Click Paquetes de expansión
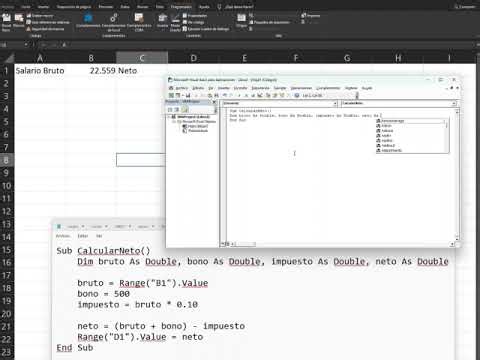 coord(269,22)
